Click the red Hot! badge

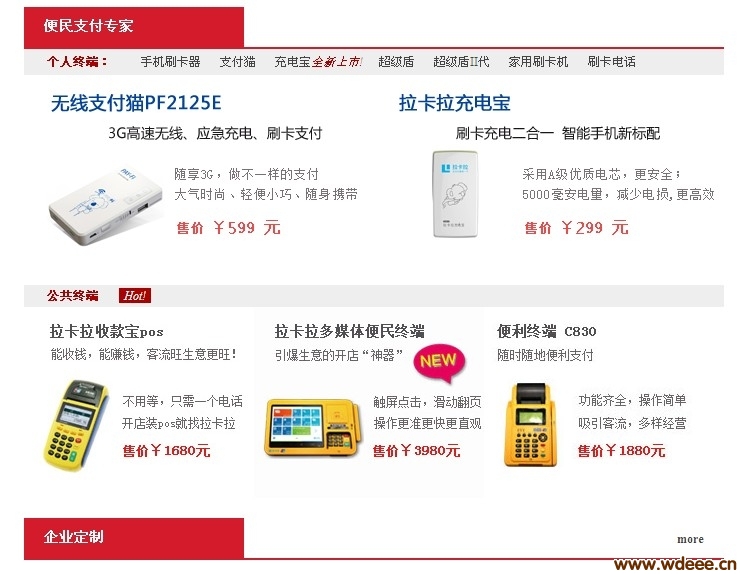point(135,296)
